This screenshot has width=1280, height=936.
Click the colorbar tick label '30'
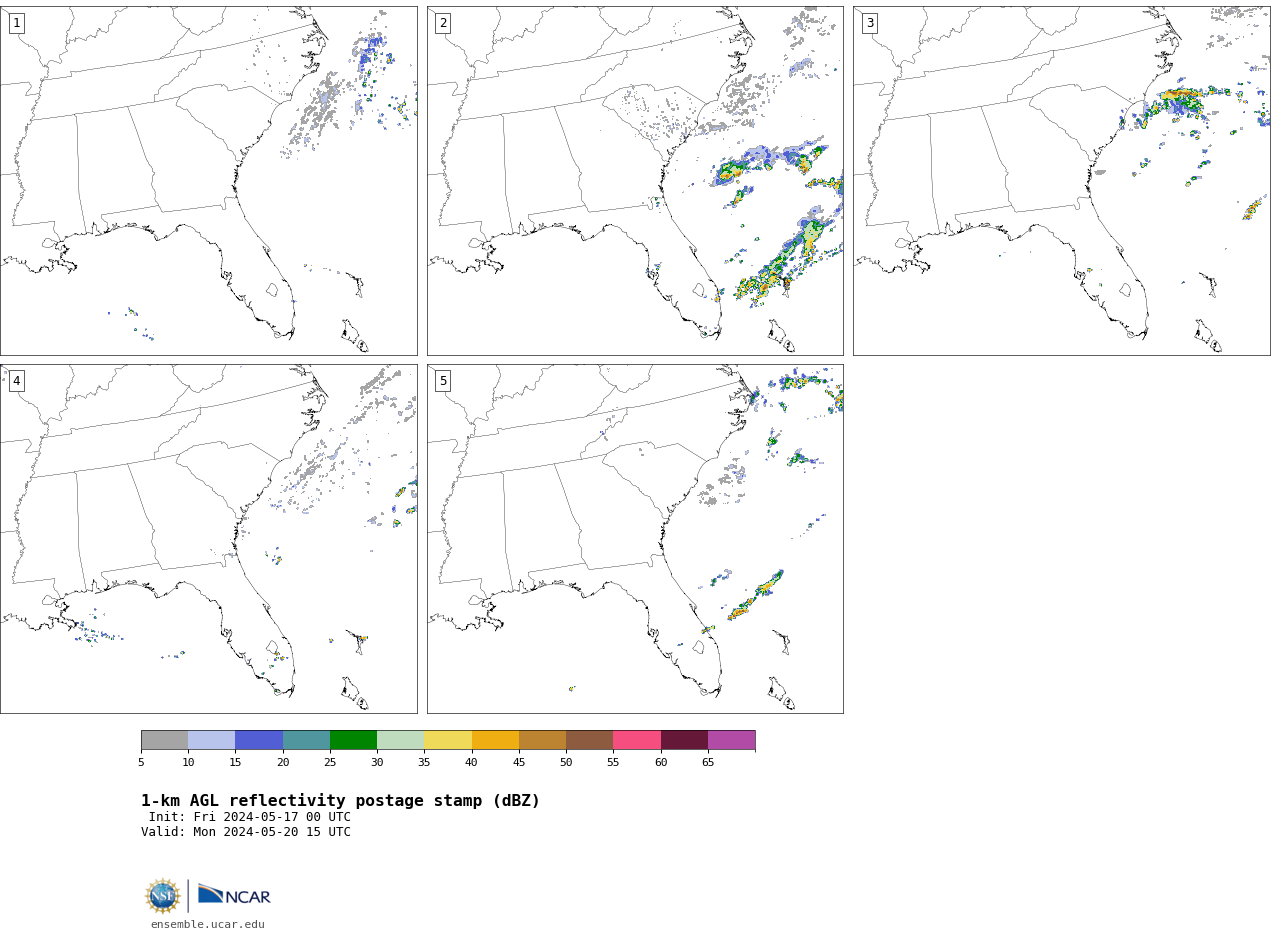(x=377, y=763)
